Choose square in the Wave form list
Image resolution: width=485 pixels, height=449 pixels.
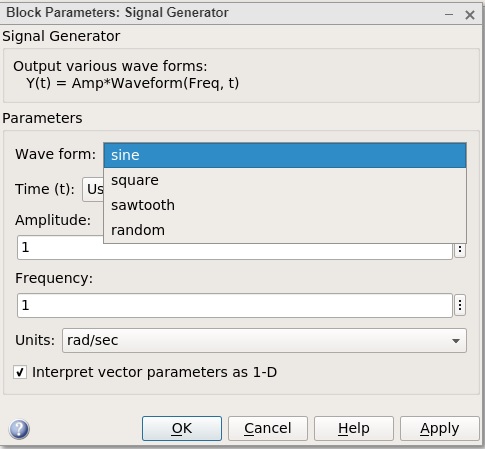[285, 180]
